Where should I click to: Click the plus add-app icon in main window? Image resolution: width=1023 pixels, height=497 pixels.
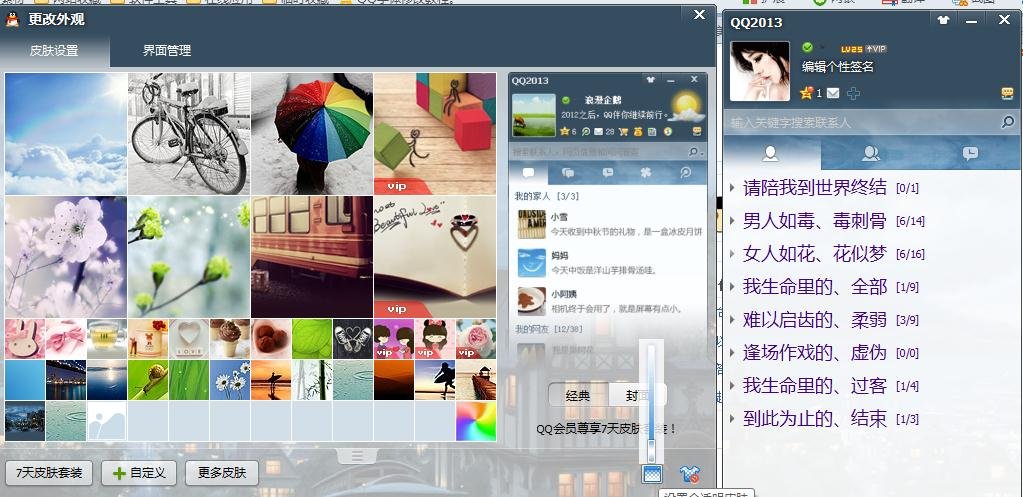click(853, 93)
